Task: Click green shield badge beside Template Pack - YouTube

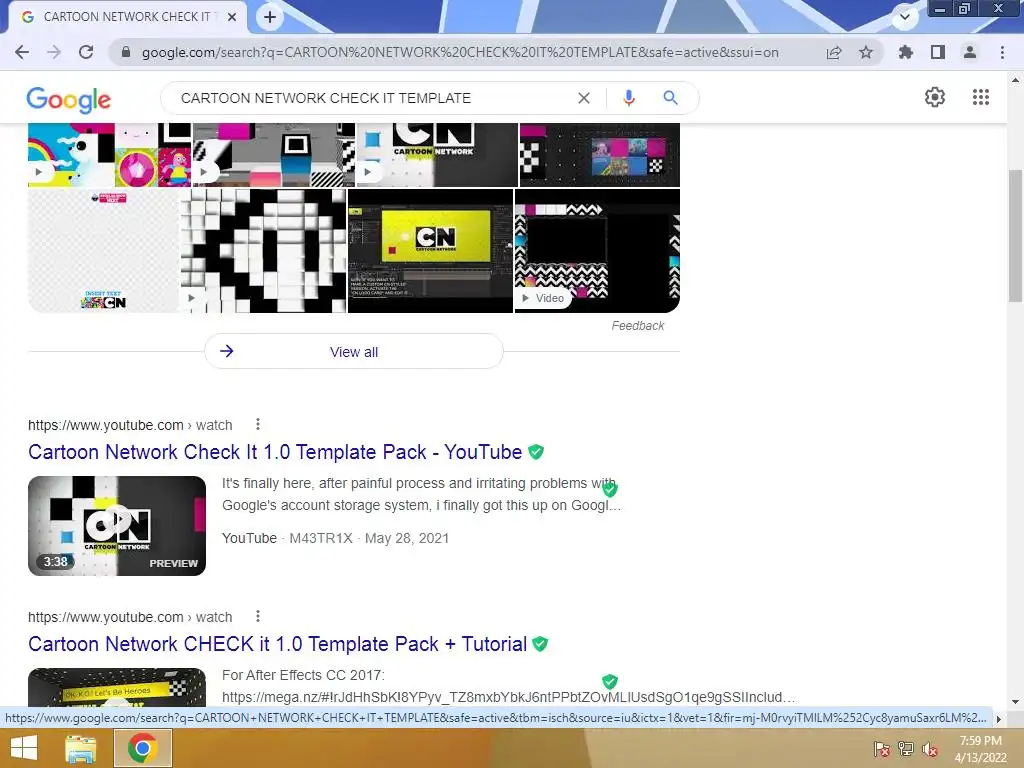Action: coord(536,452)
